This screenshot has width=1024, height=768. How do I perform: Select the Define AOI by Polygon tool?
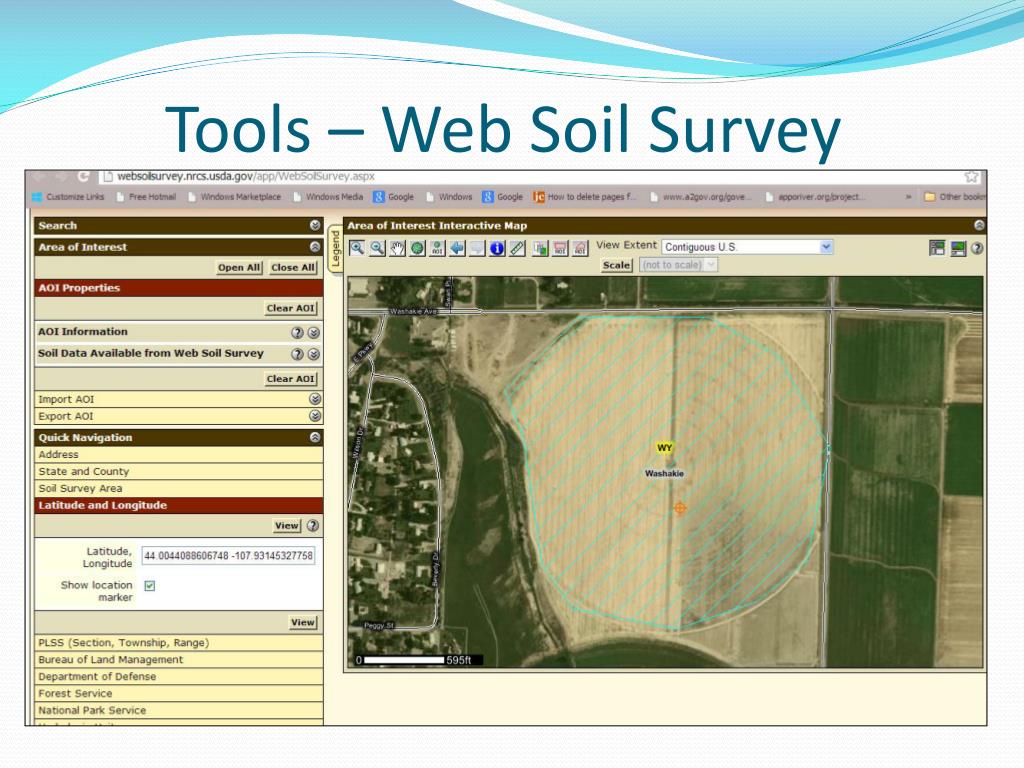[580, 248]
